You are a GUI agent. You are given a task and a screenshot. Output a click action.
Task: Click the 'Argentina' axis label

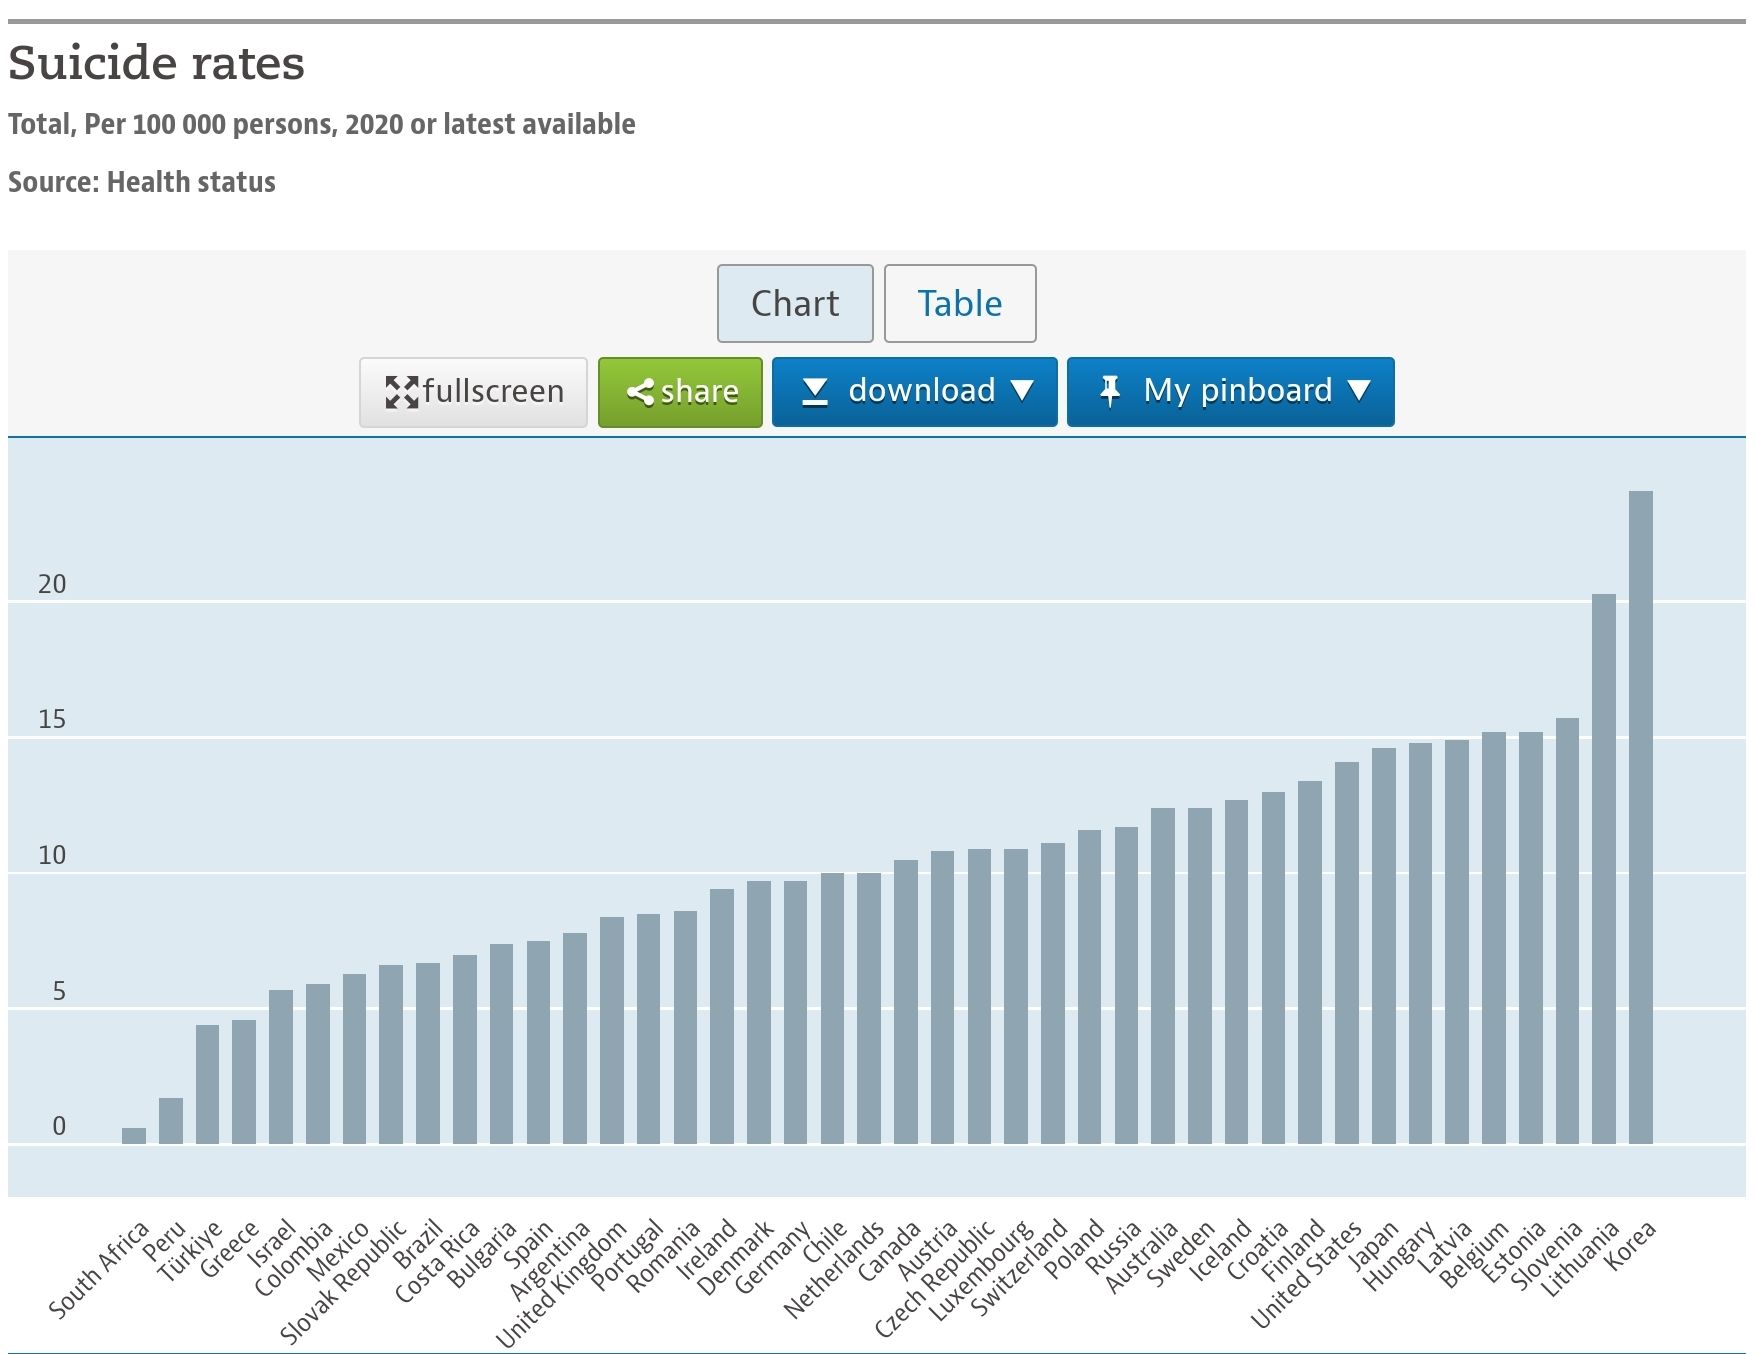pos(550,1260)
